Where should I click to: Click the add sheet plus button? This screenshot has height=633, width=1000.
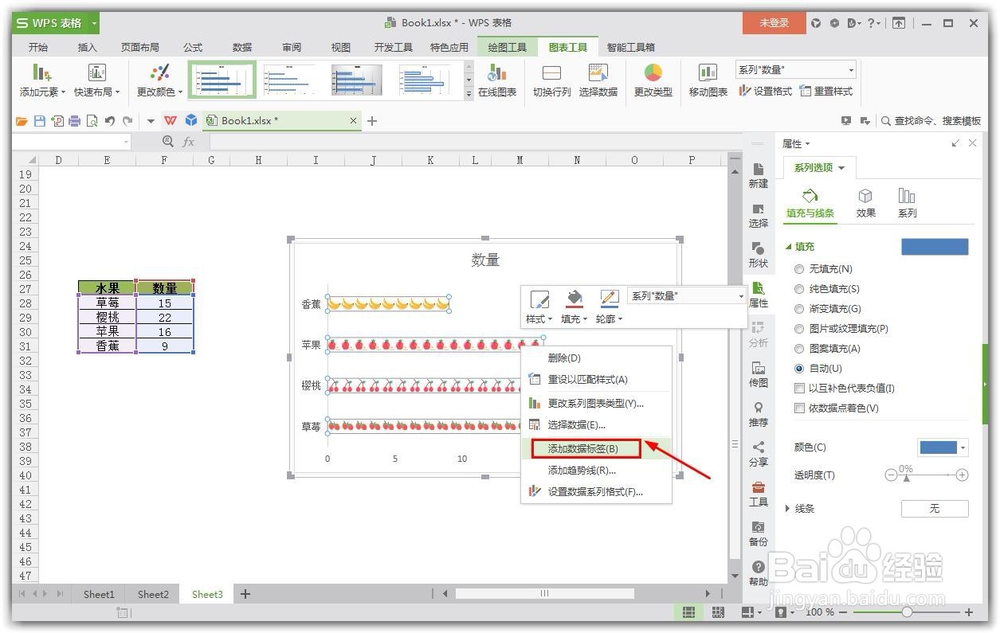coord(245,594)
